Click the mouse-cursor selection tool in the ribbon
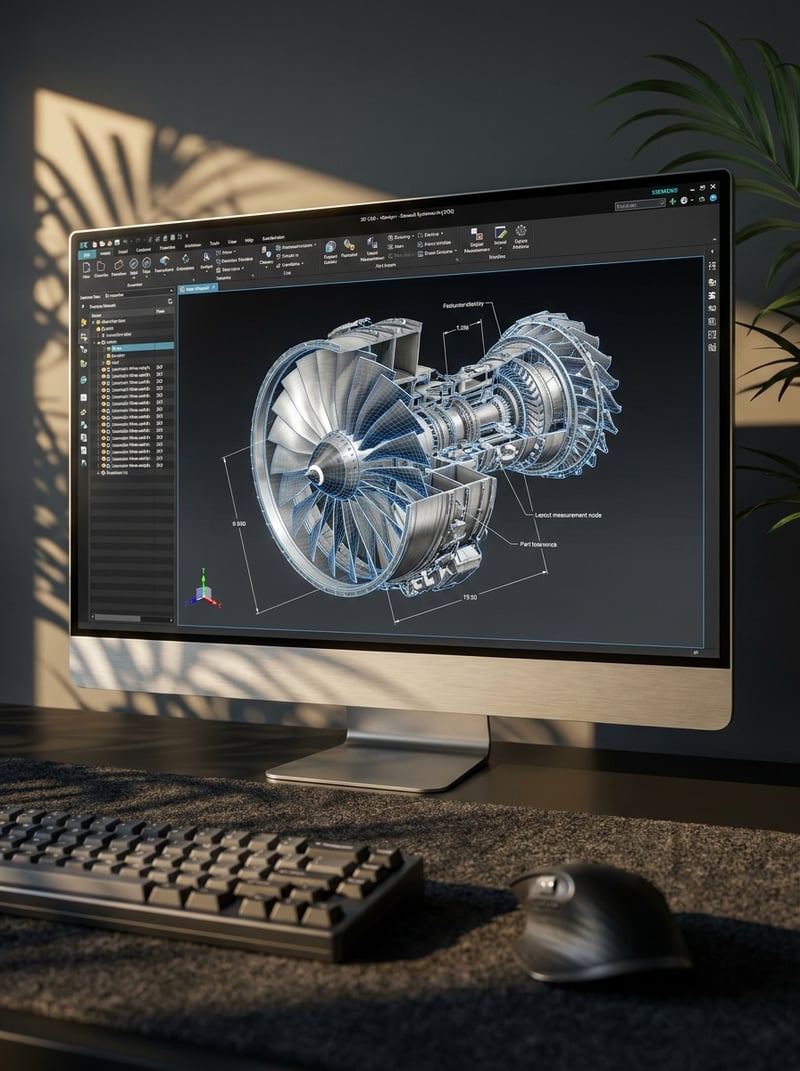 point(206,258)
